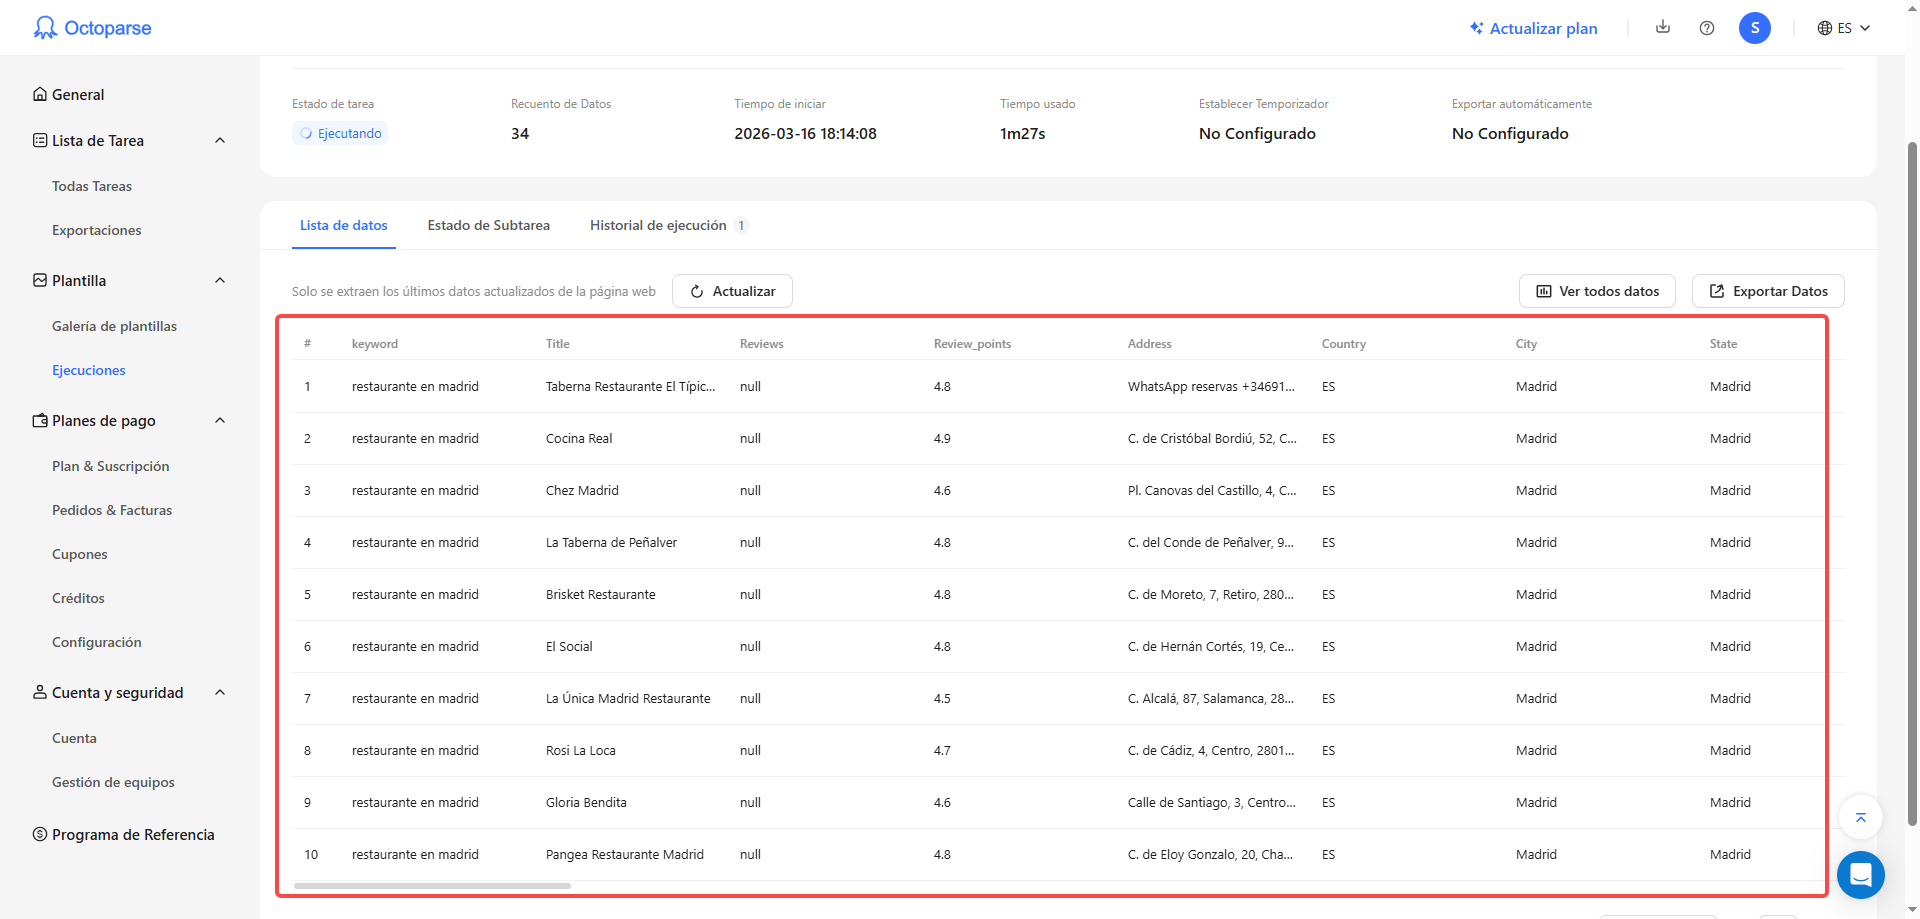Click the table's horizontal scrollbar
Image resolution: width=1920 pixels, height=919 pixels.
tap(432, 886)
